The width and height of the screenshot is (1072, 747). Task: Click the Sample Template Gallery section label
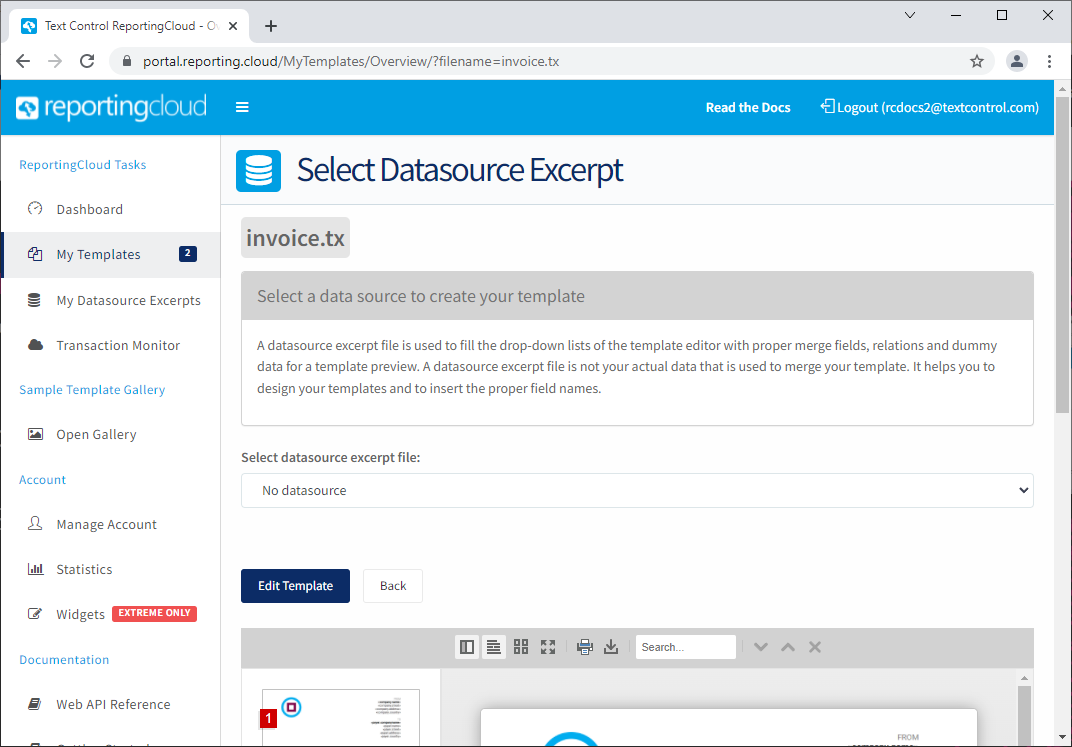(92, 390)
